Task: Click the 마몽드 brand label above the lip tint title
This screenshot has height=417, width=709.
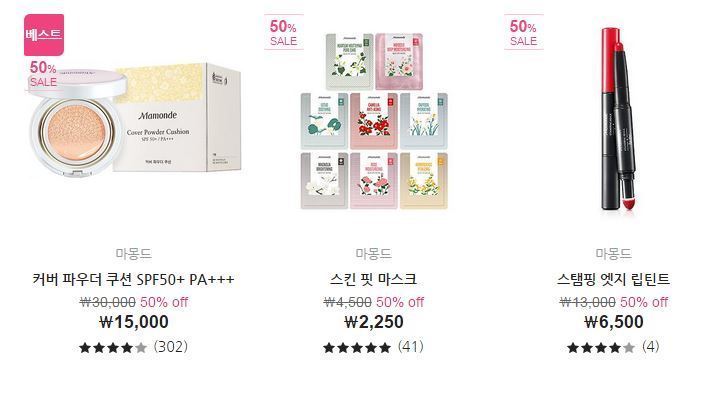Action: pyautogui.click(x=613, y=254)
